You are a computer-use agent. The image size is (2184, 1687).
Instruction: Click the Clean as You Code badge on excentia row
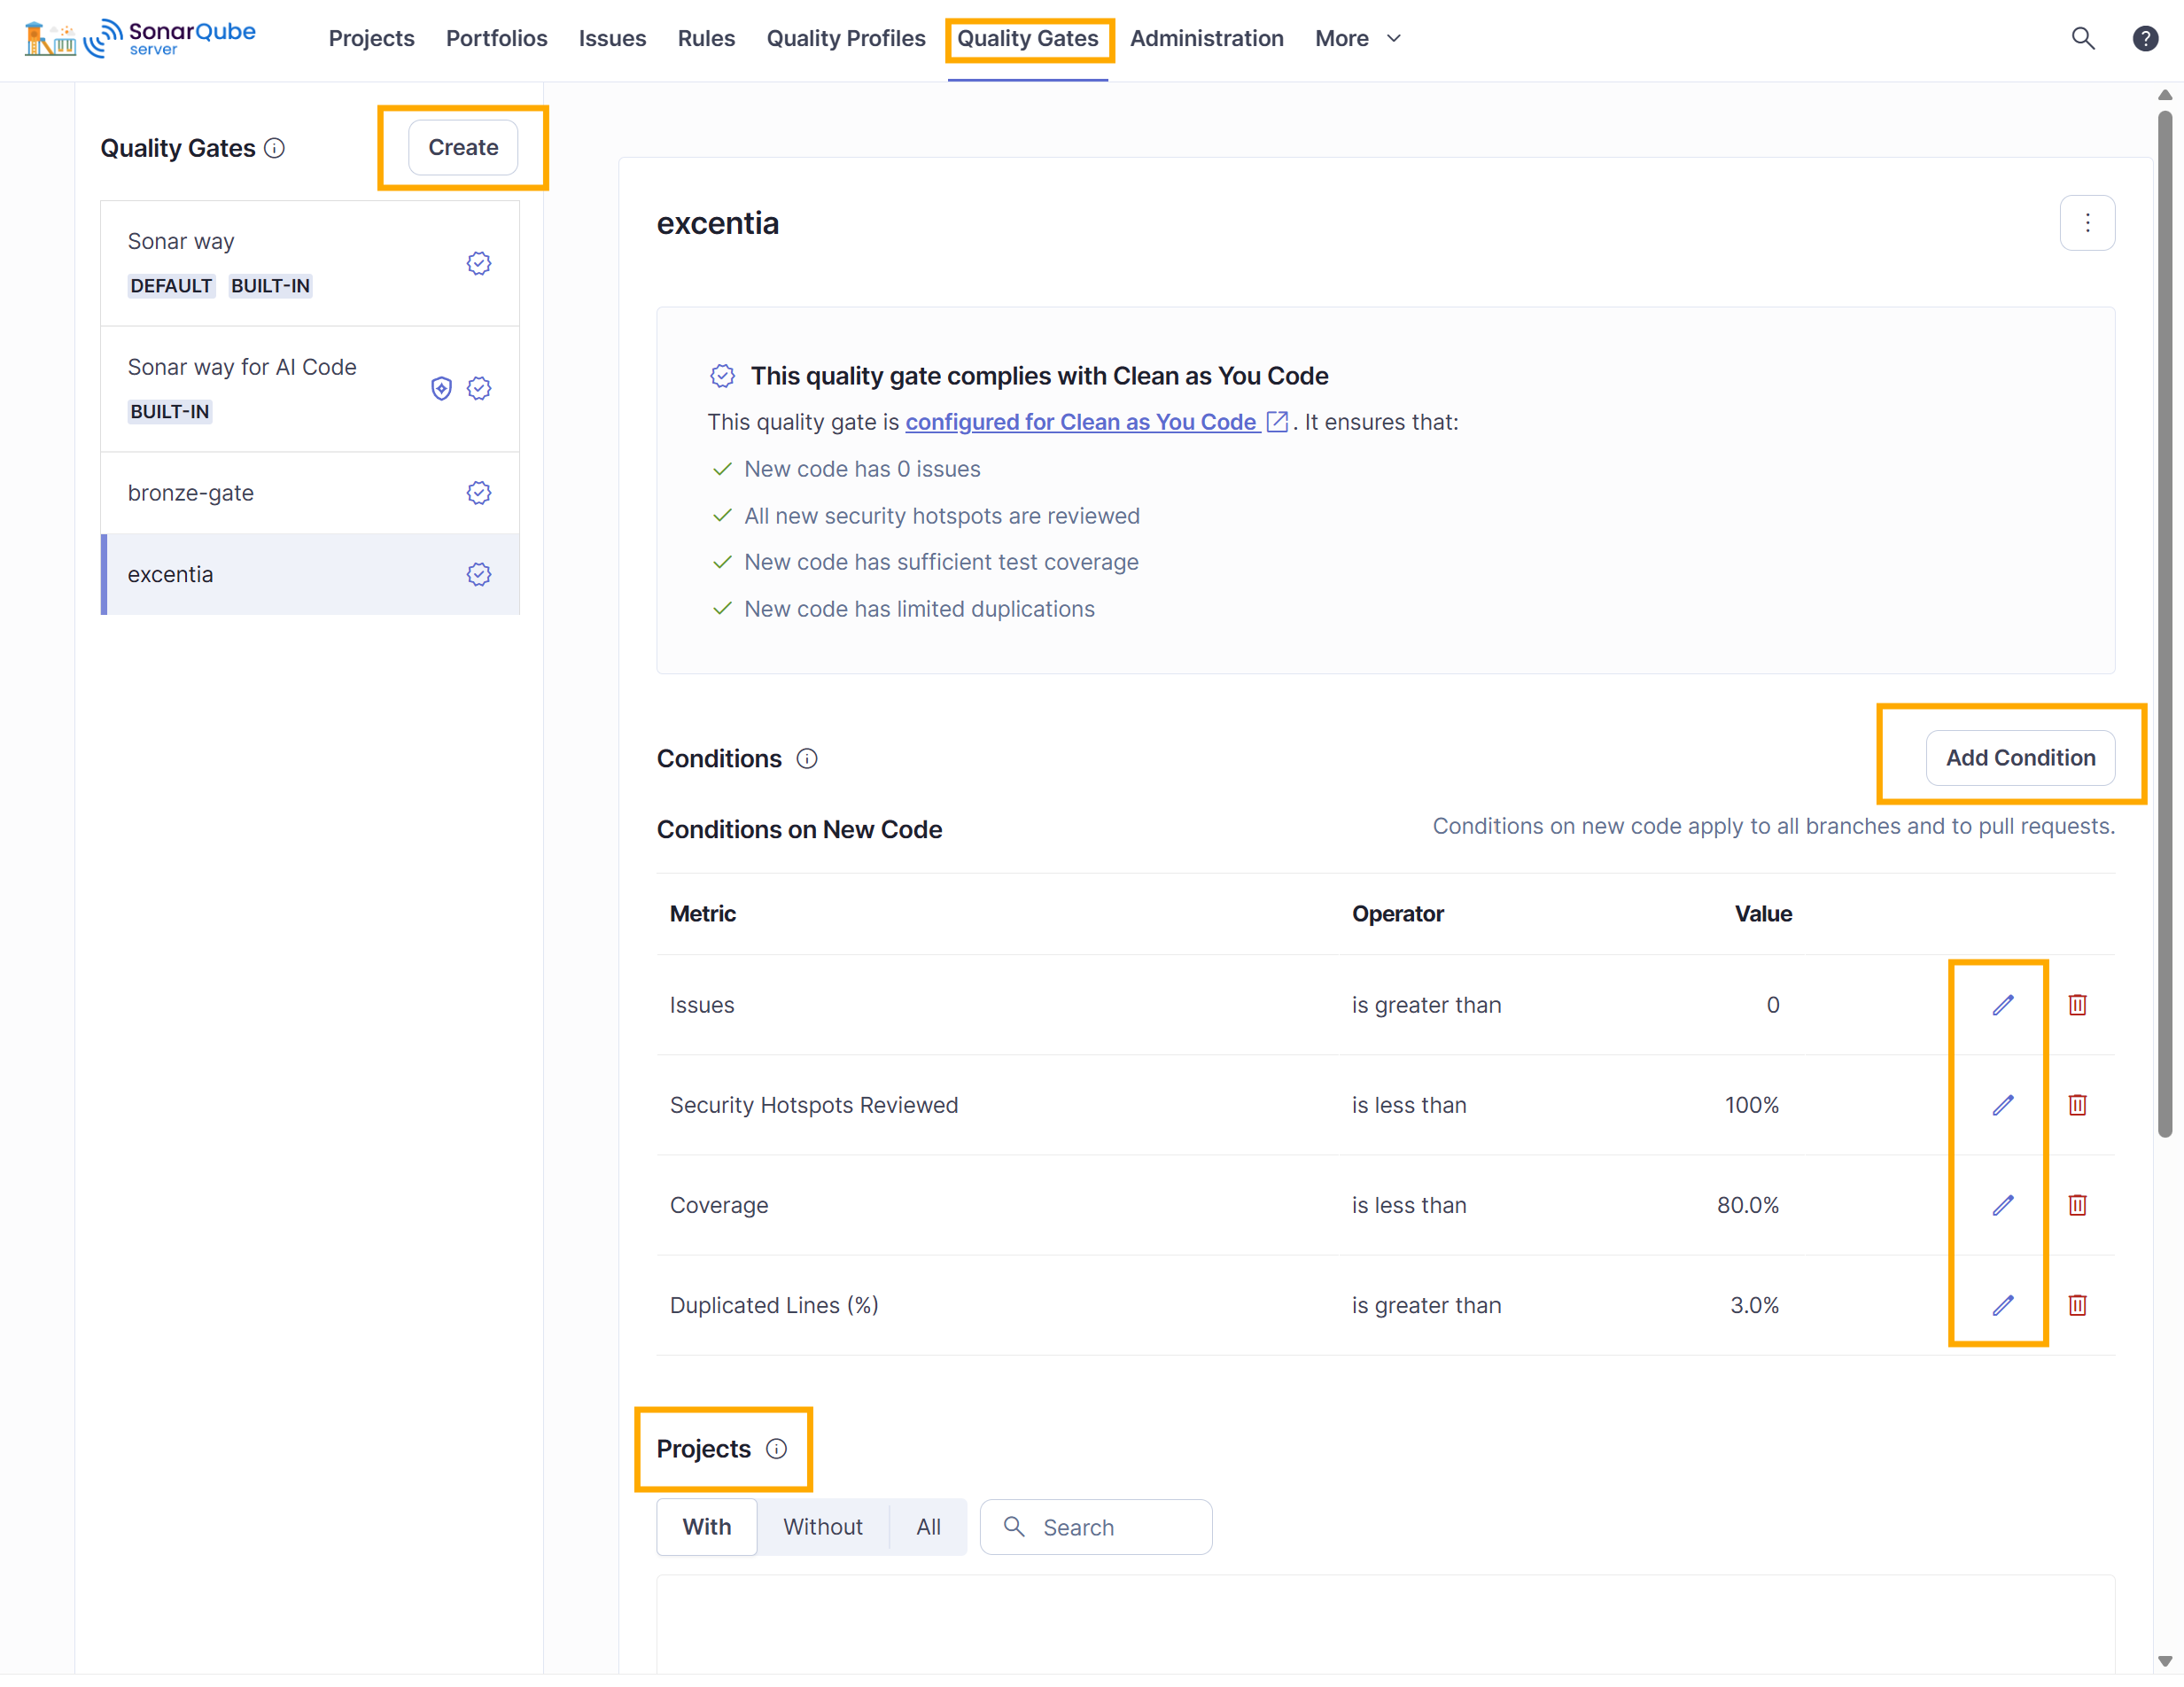click(x=479, y=574)
